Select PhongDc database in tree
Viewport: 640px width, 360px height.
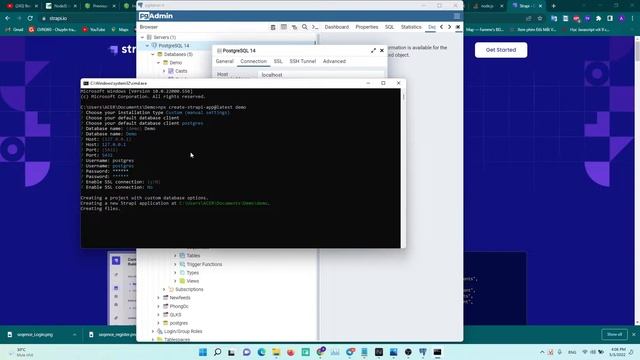click(x=179, y=306)
